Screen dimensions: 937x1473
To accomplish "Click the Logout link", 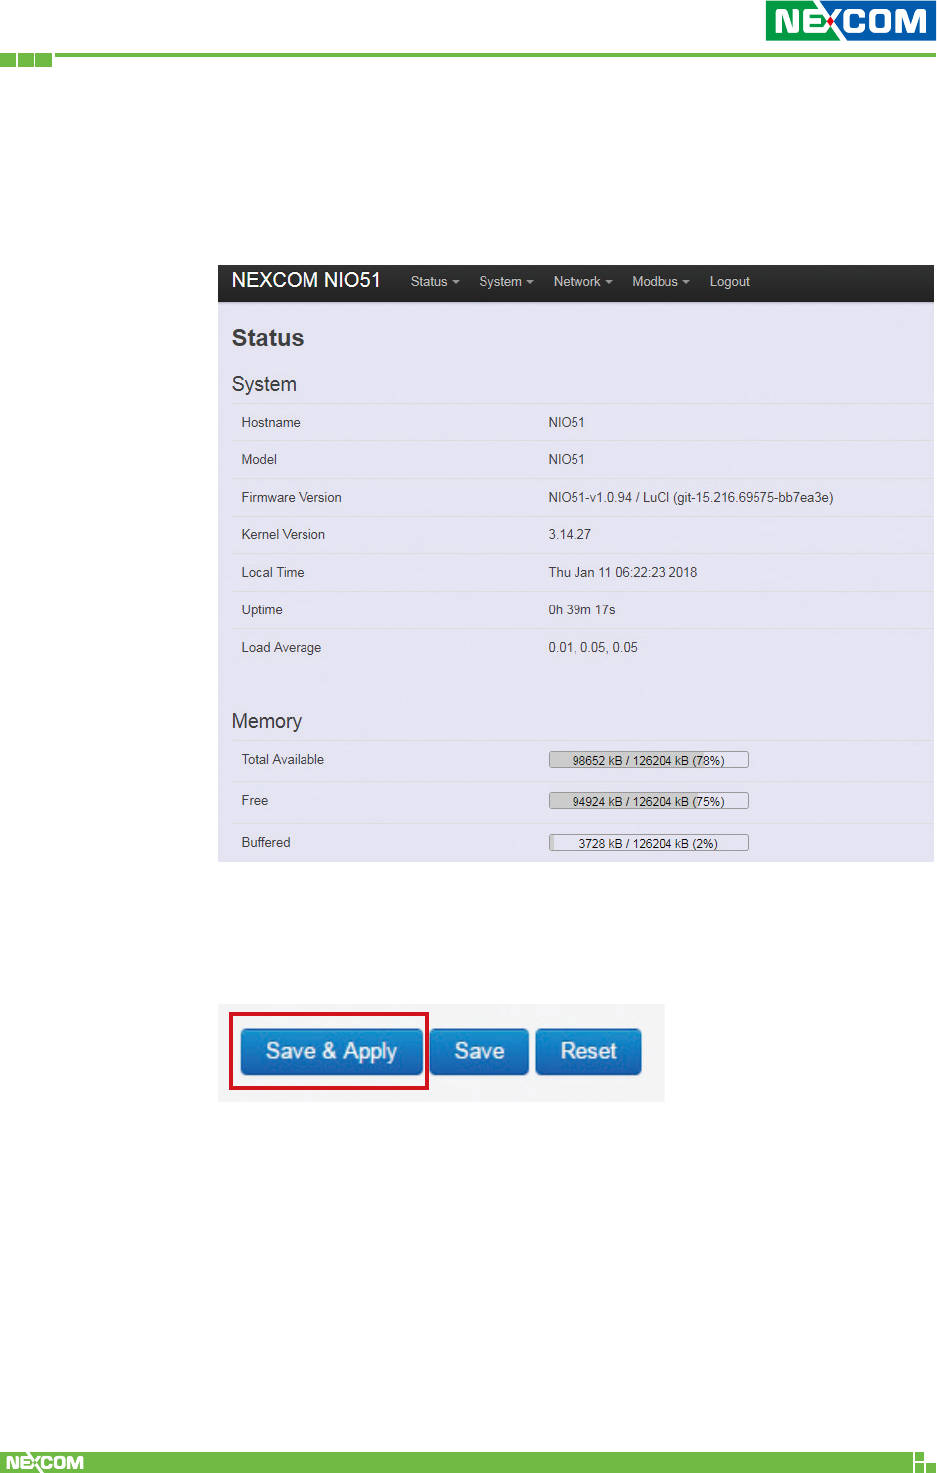I will 730,282.
